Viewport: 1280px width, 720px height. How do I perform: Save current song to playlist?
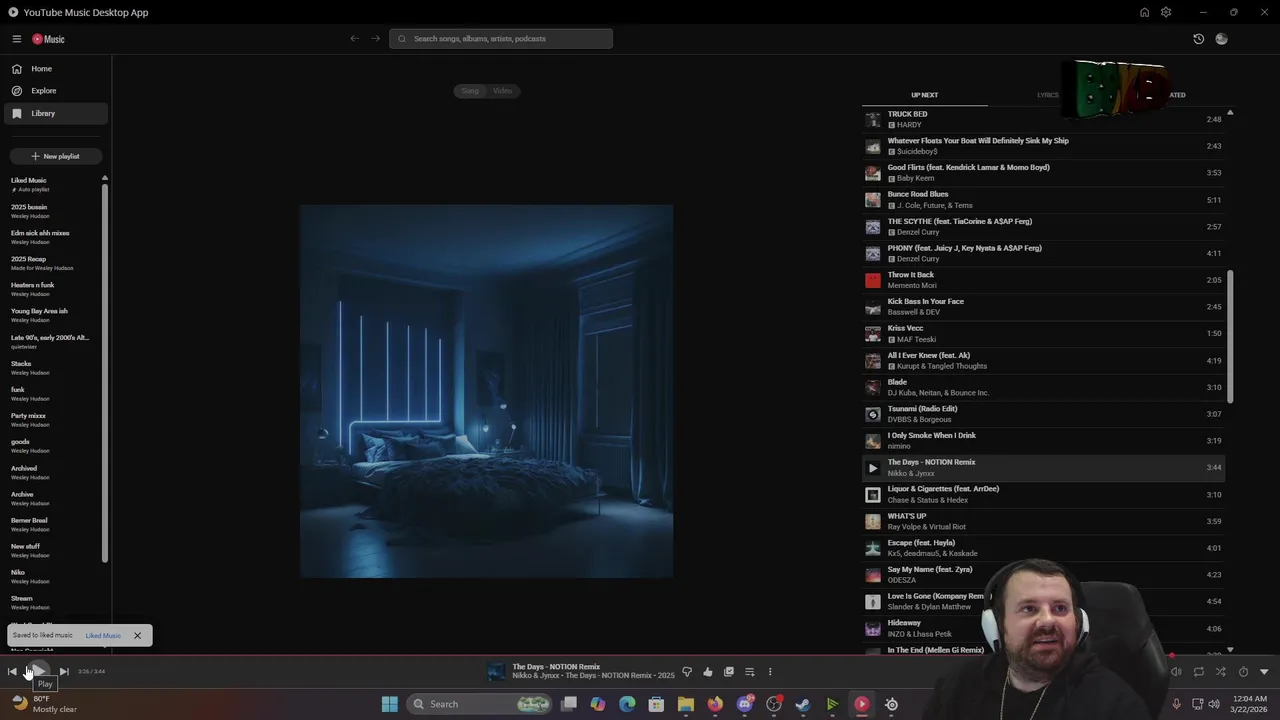pyautogui.click(x=729, y=672)
